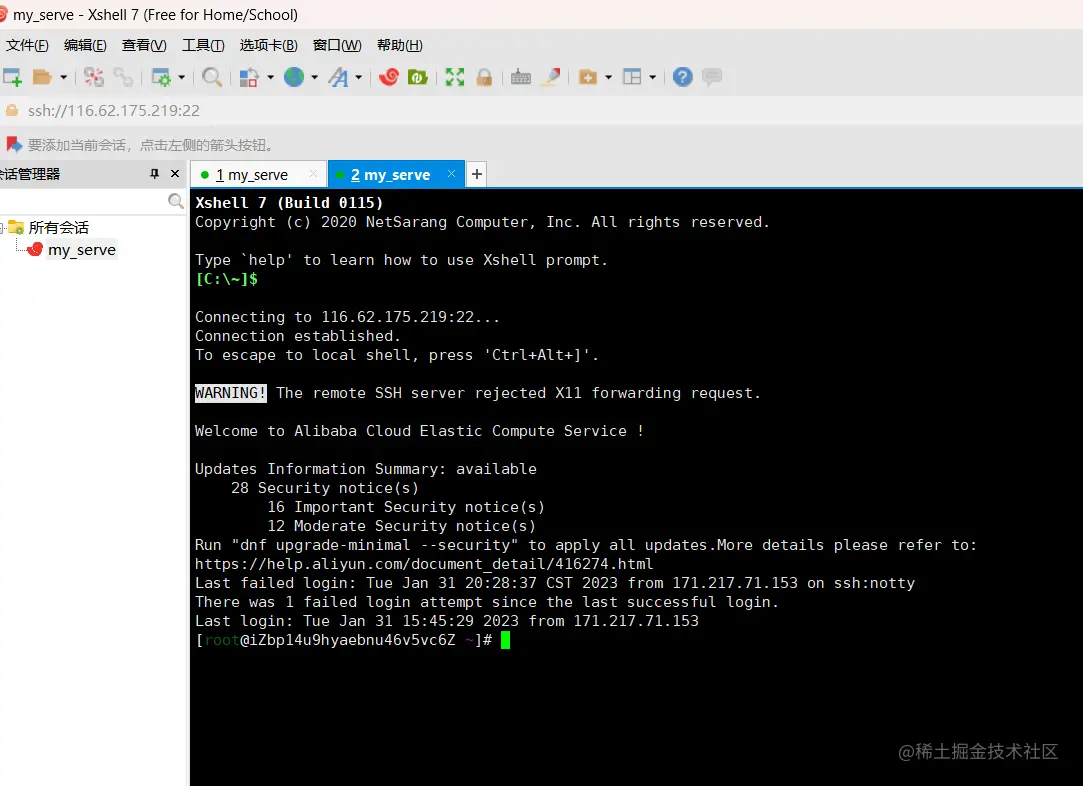Launch Xftp from the green folder icon

click(x=418, y=77)
